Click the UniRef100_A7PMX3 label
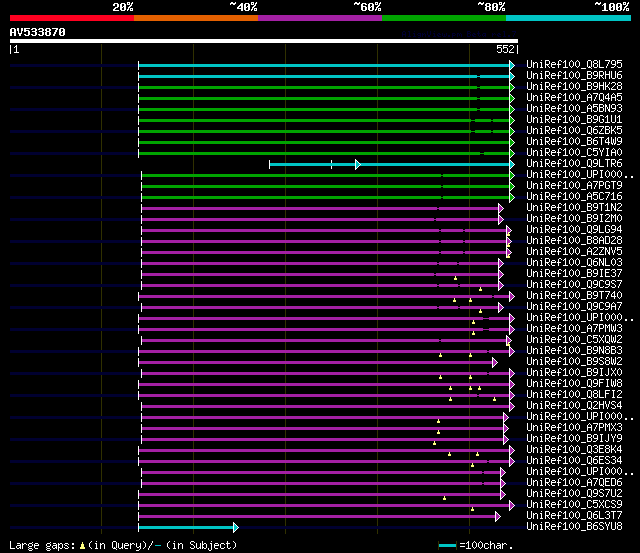640x553 pixels. [574, 428]
